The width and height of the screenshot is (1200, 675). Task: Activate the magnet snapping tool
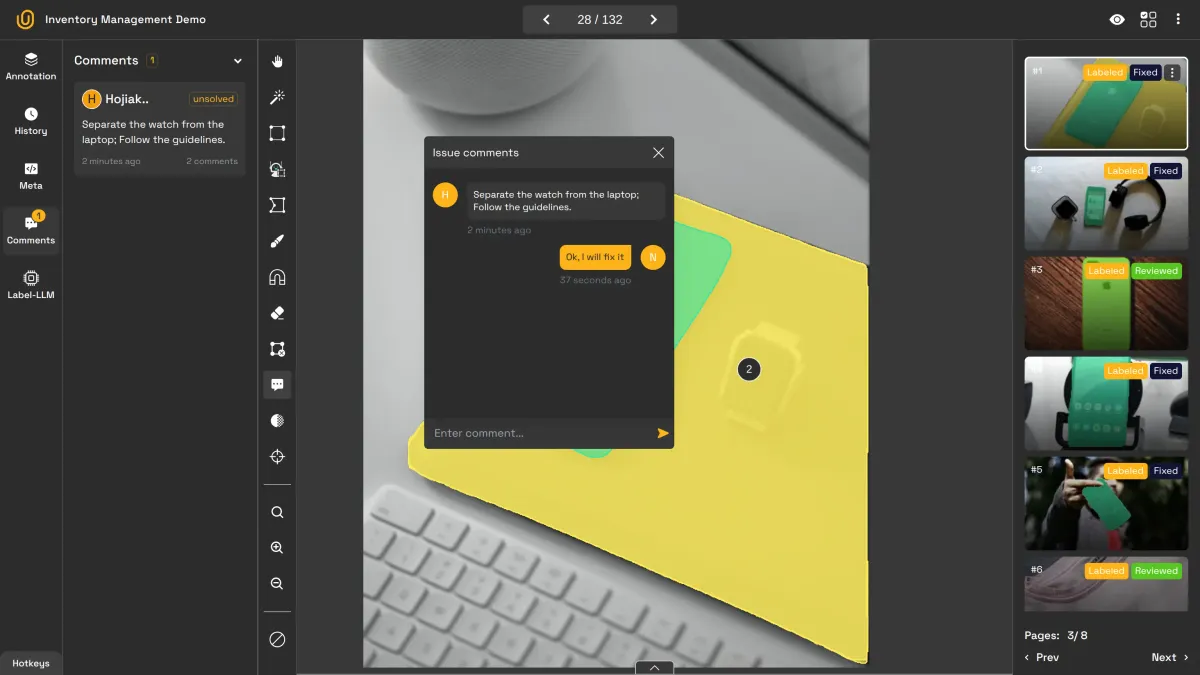point(277,277)
